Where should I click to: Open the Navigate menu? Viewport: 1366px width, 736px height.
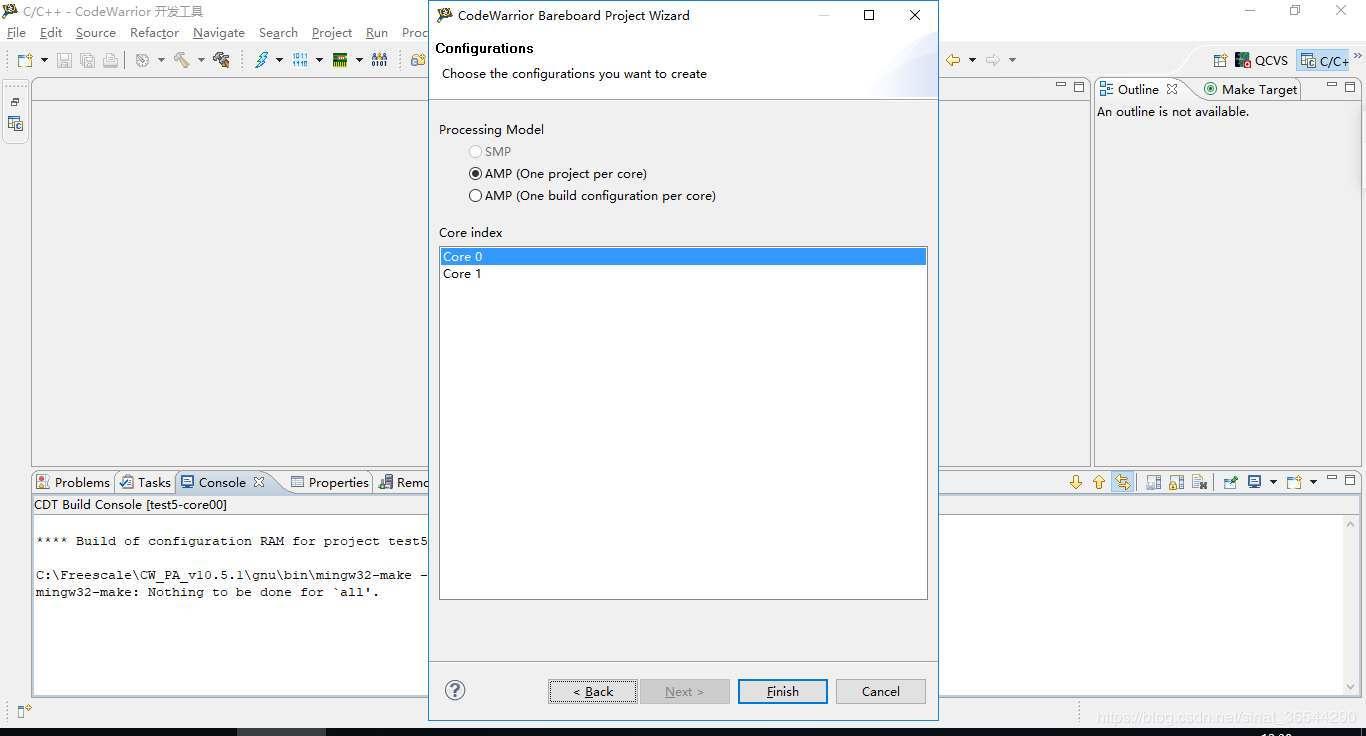pyautogui.click(x=218, y=33)
